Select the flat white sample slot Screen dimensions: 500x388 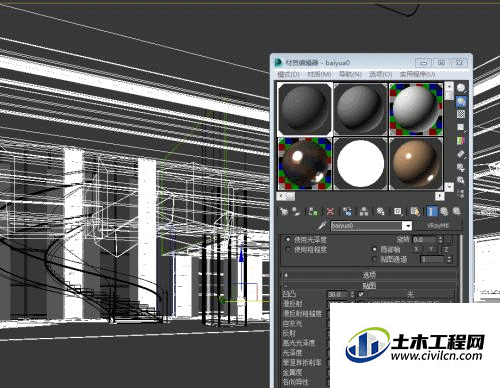click(361, 164)
